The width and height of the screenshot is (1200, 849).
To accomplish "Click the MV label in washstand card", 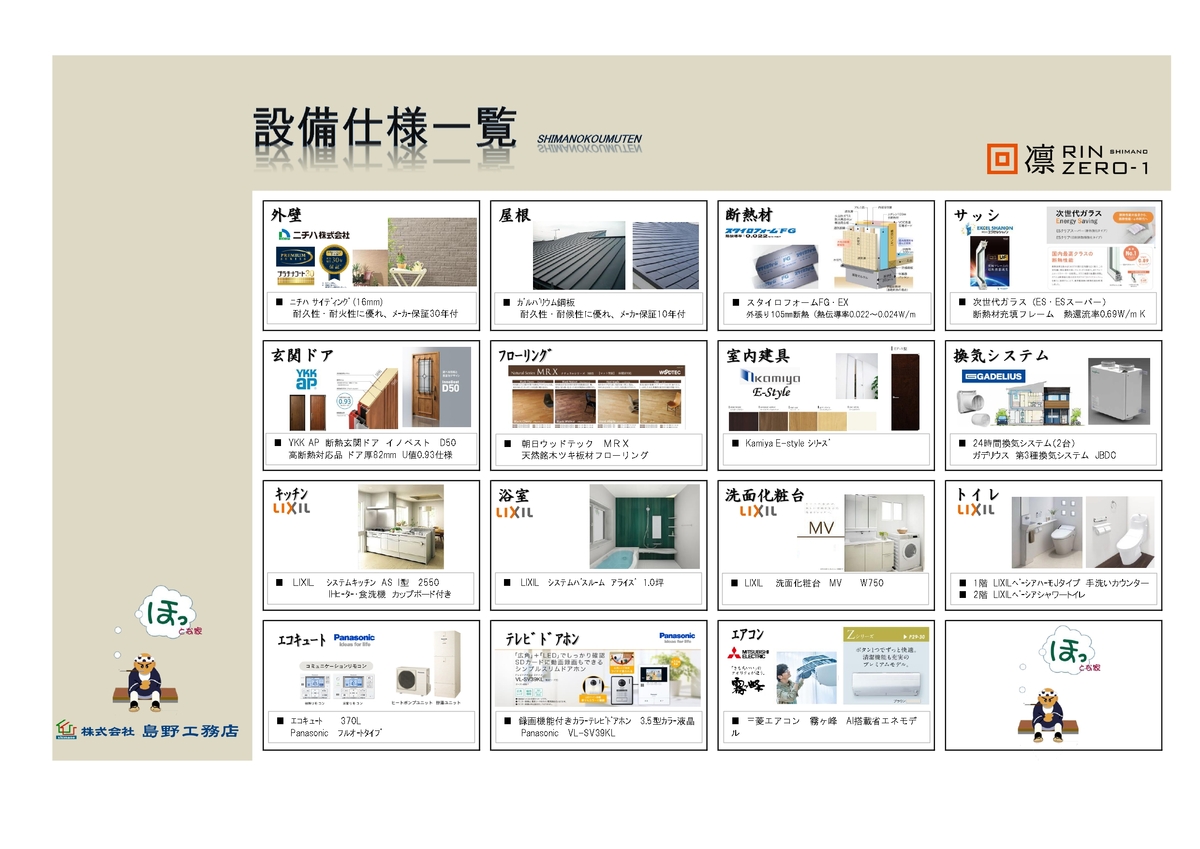I will pyautogui.click(x=821, y=529).
